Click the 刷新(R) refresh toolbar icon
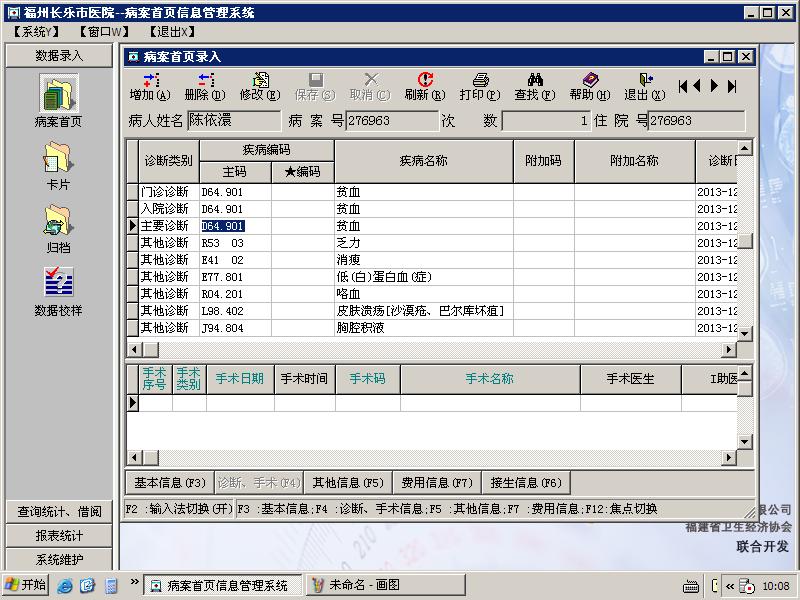 pos(425,87)
